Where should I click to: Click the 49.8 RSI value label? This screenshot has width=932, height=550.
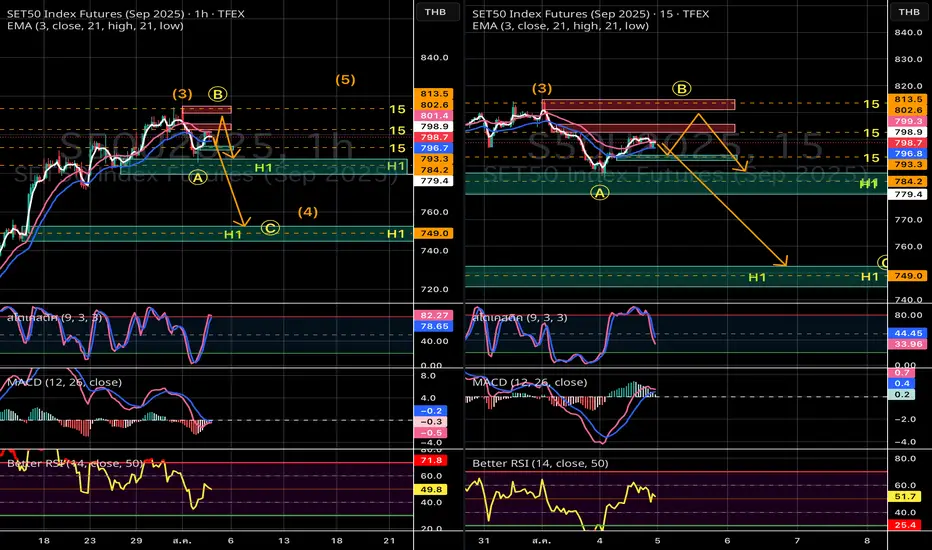click(430, 489)
